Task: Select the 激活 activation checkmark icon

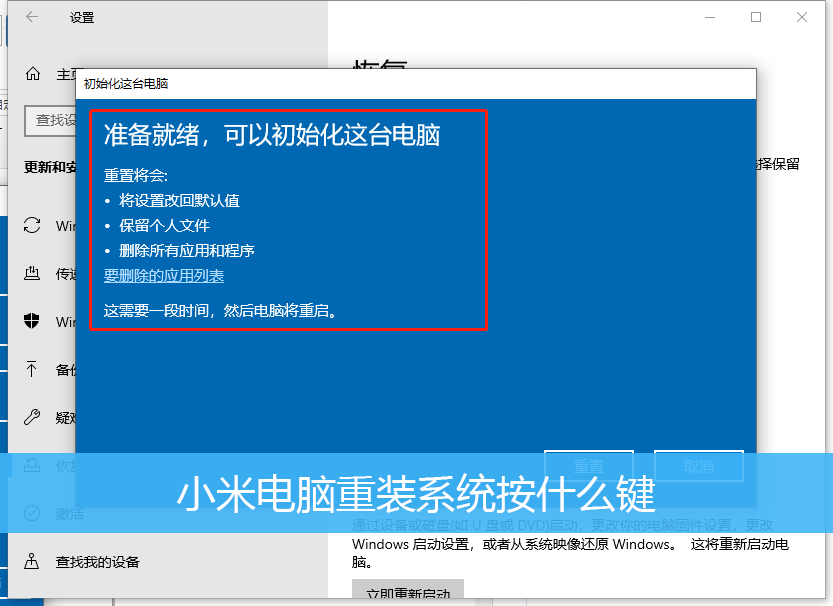Action: click(x=33, y=513)
